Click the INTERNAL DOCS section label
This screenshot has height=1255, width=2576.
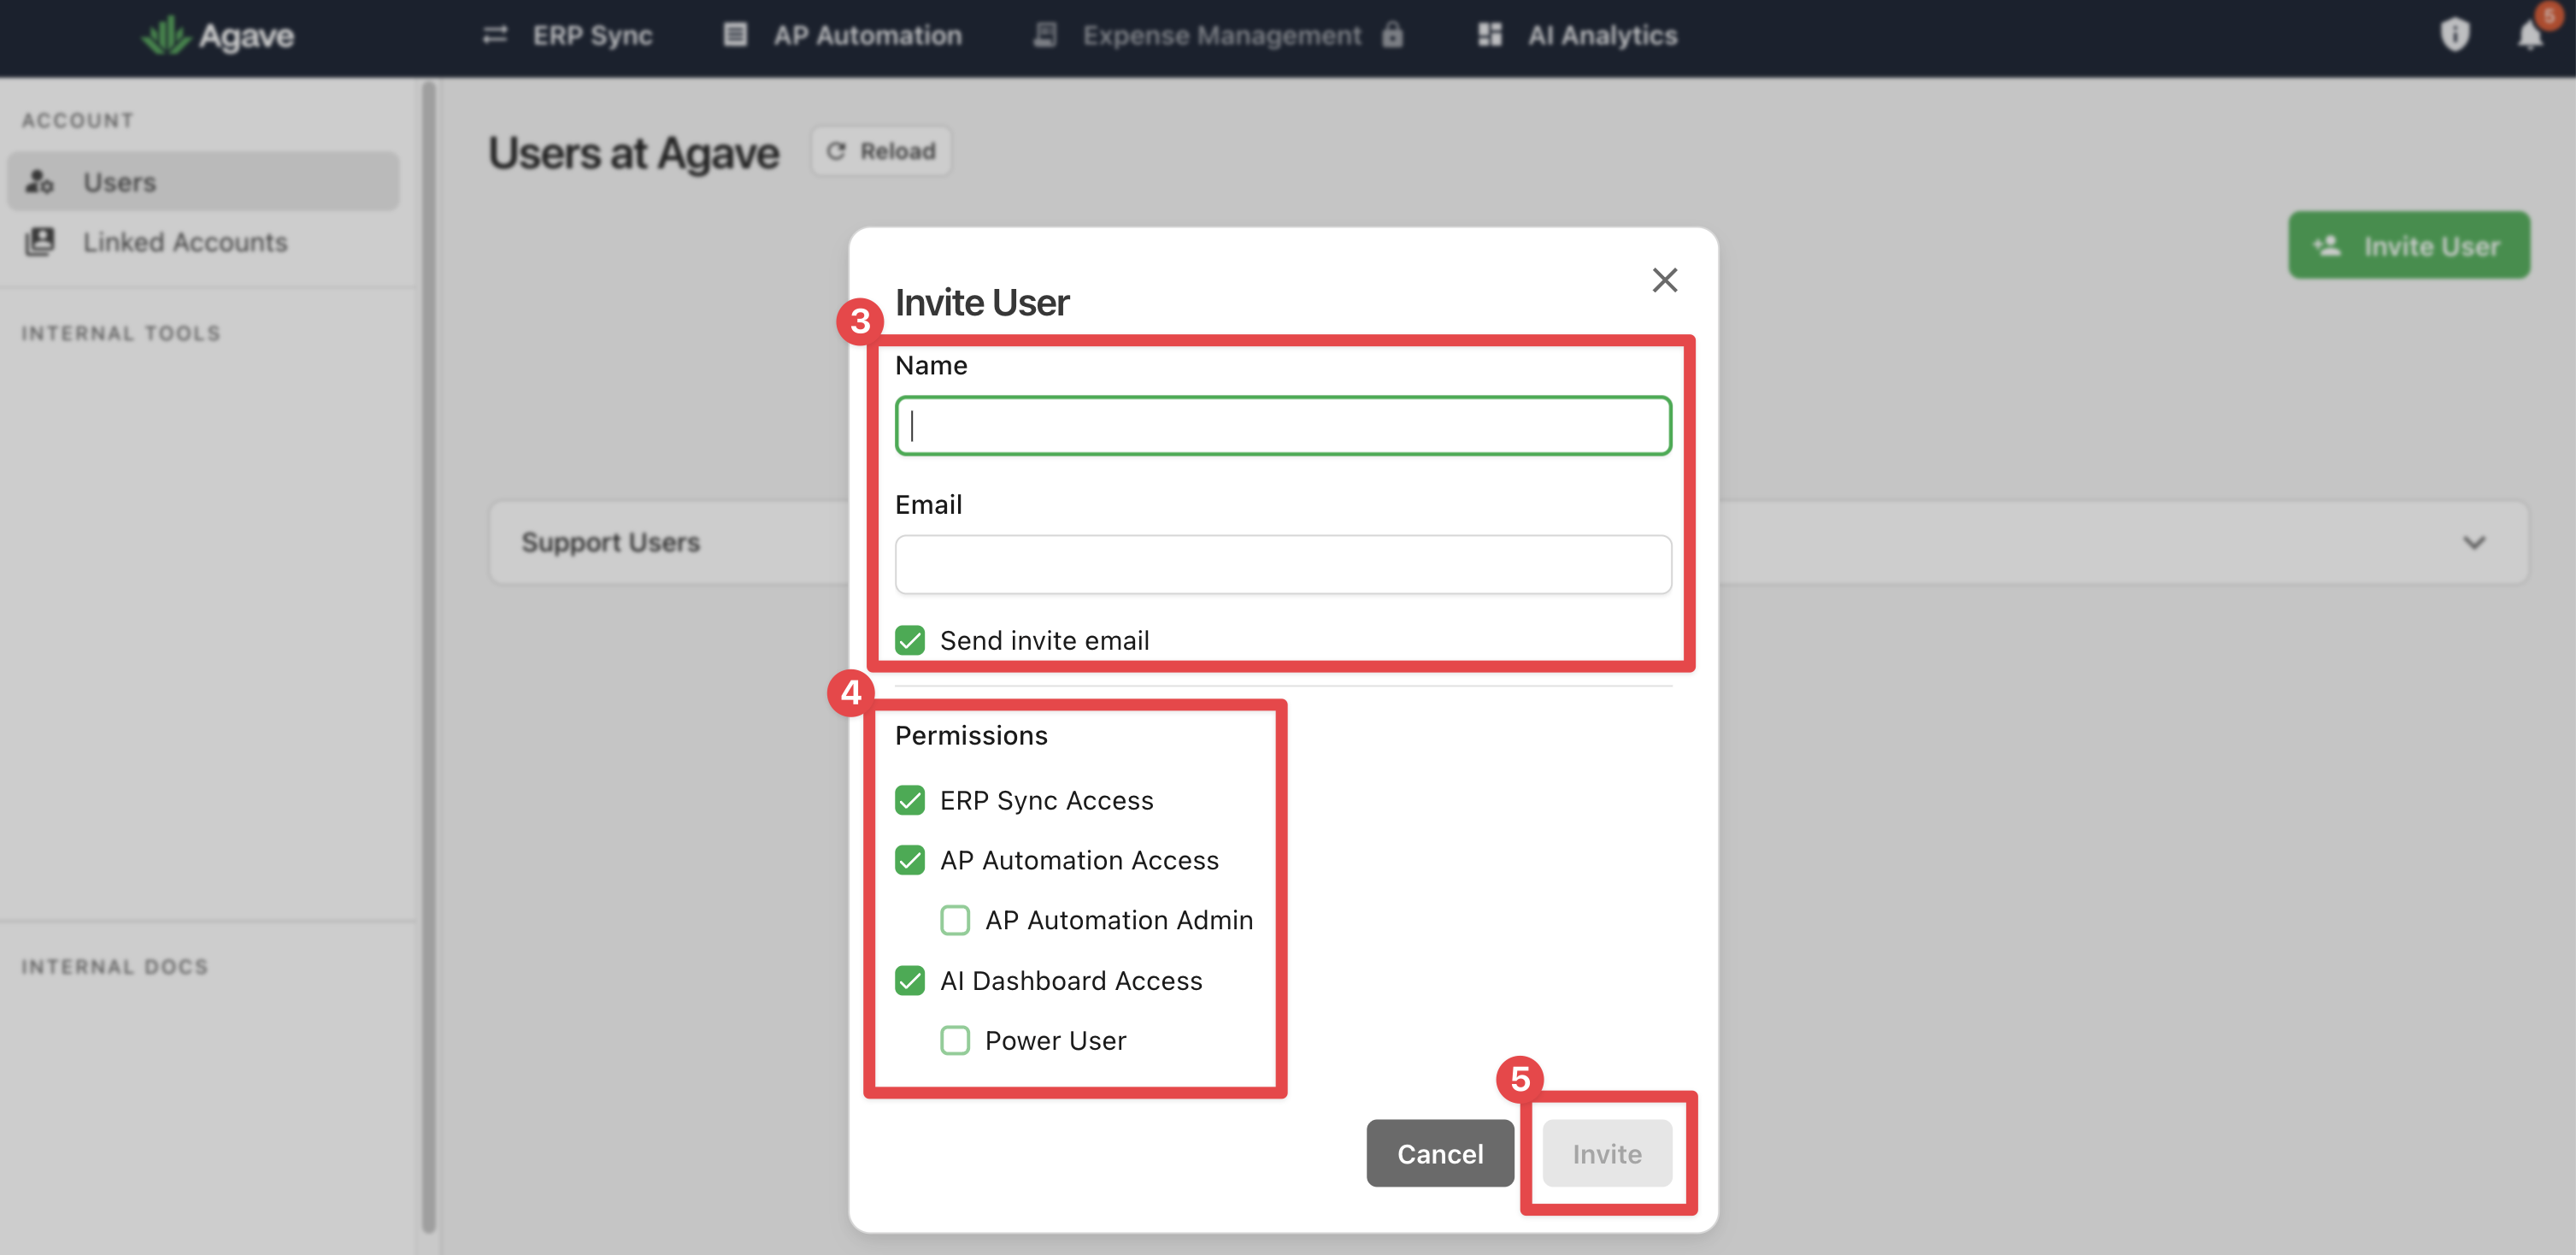[x=115, y=967]
